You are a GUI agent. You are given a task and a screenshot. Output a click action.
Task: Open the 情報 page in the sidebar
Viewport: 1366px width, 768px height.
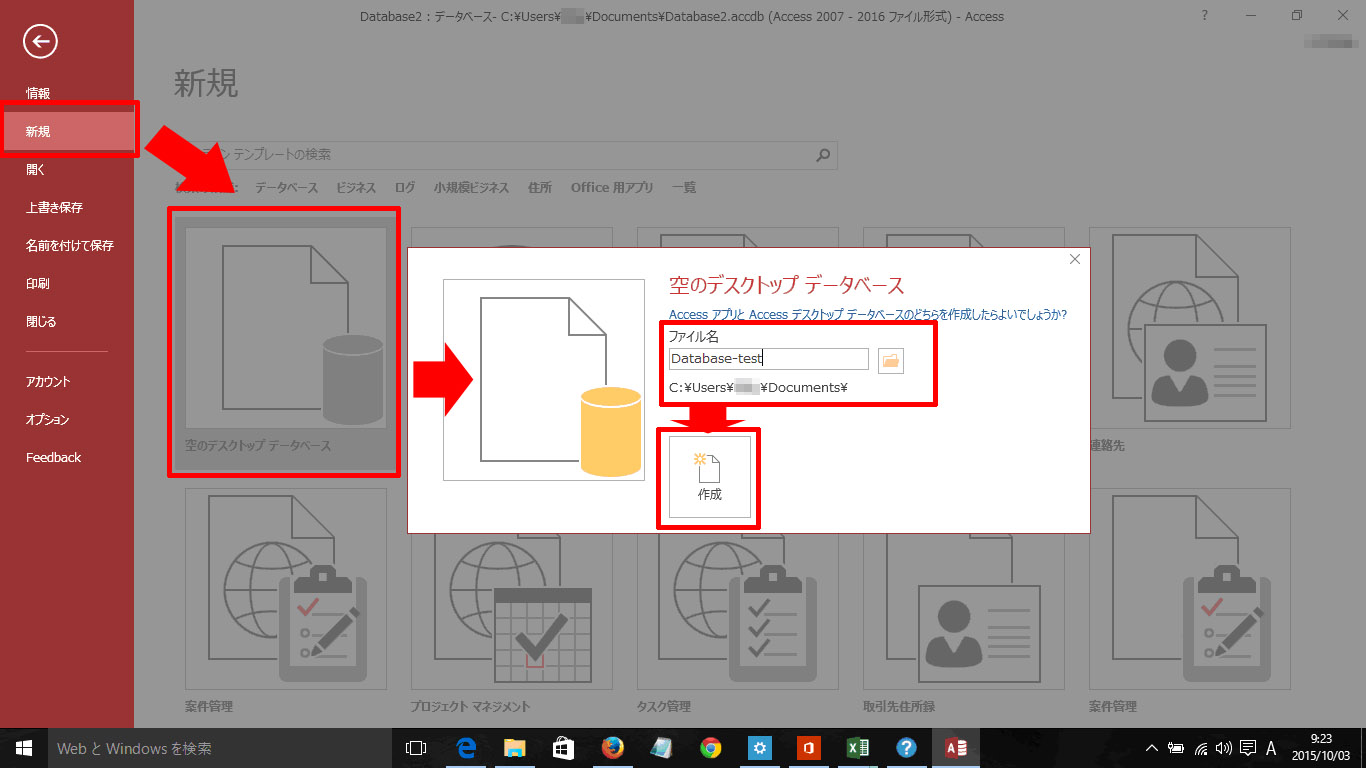38,93
